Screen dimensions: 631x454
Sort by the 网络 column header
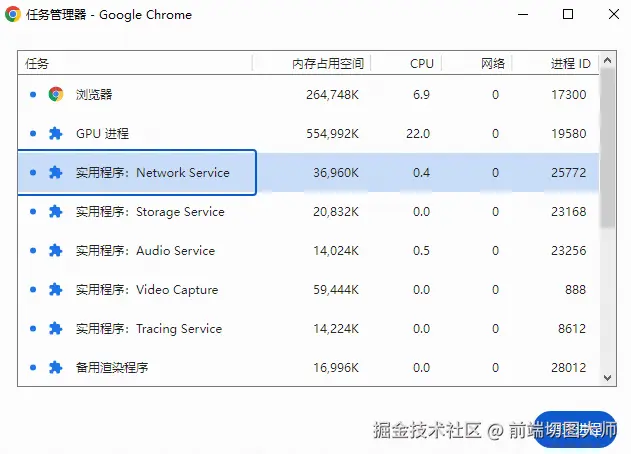476,63
